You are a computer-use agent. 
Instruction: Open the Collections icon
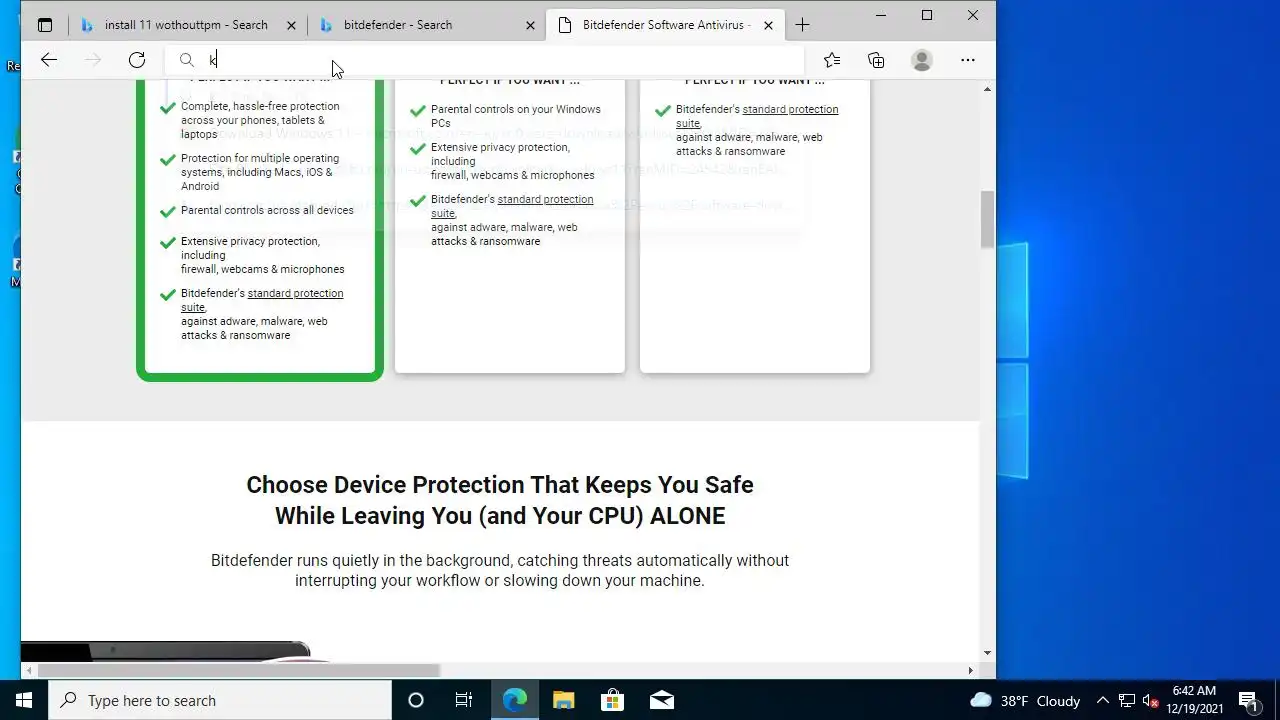point(876,60)
